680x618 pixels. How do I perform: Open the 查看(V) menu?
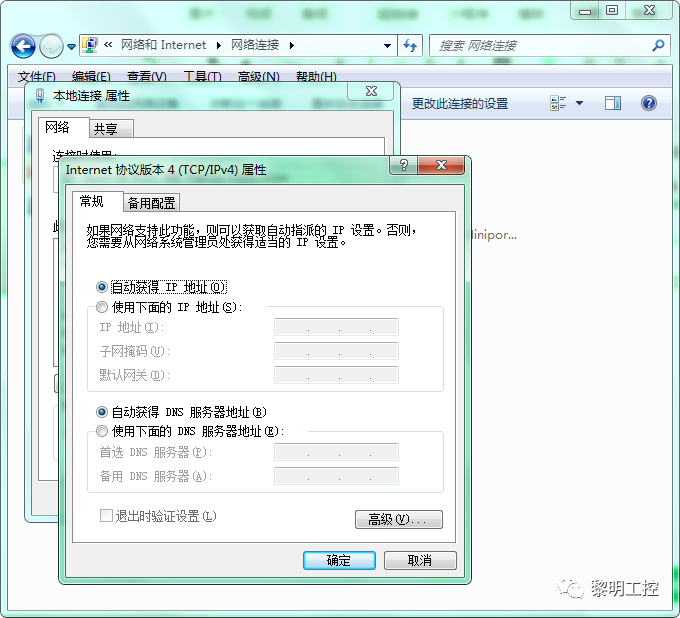(x=147, y=76)
